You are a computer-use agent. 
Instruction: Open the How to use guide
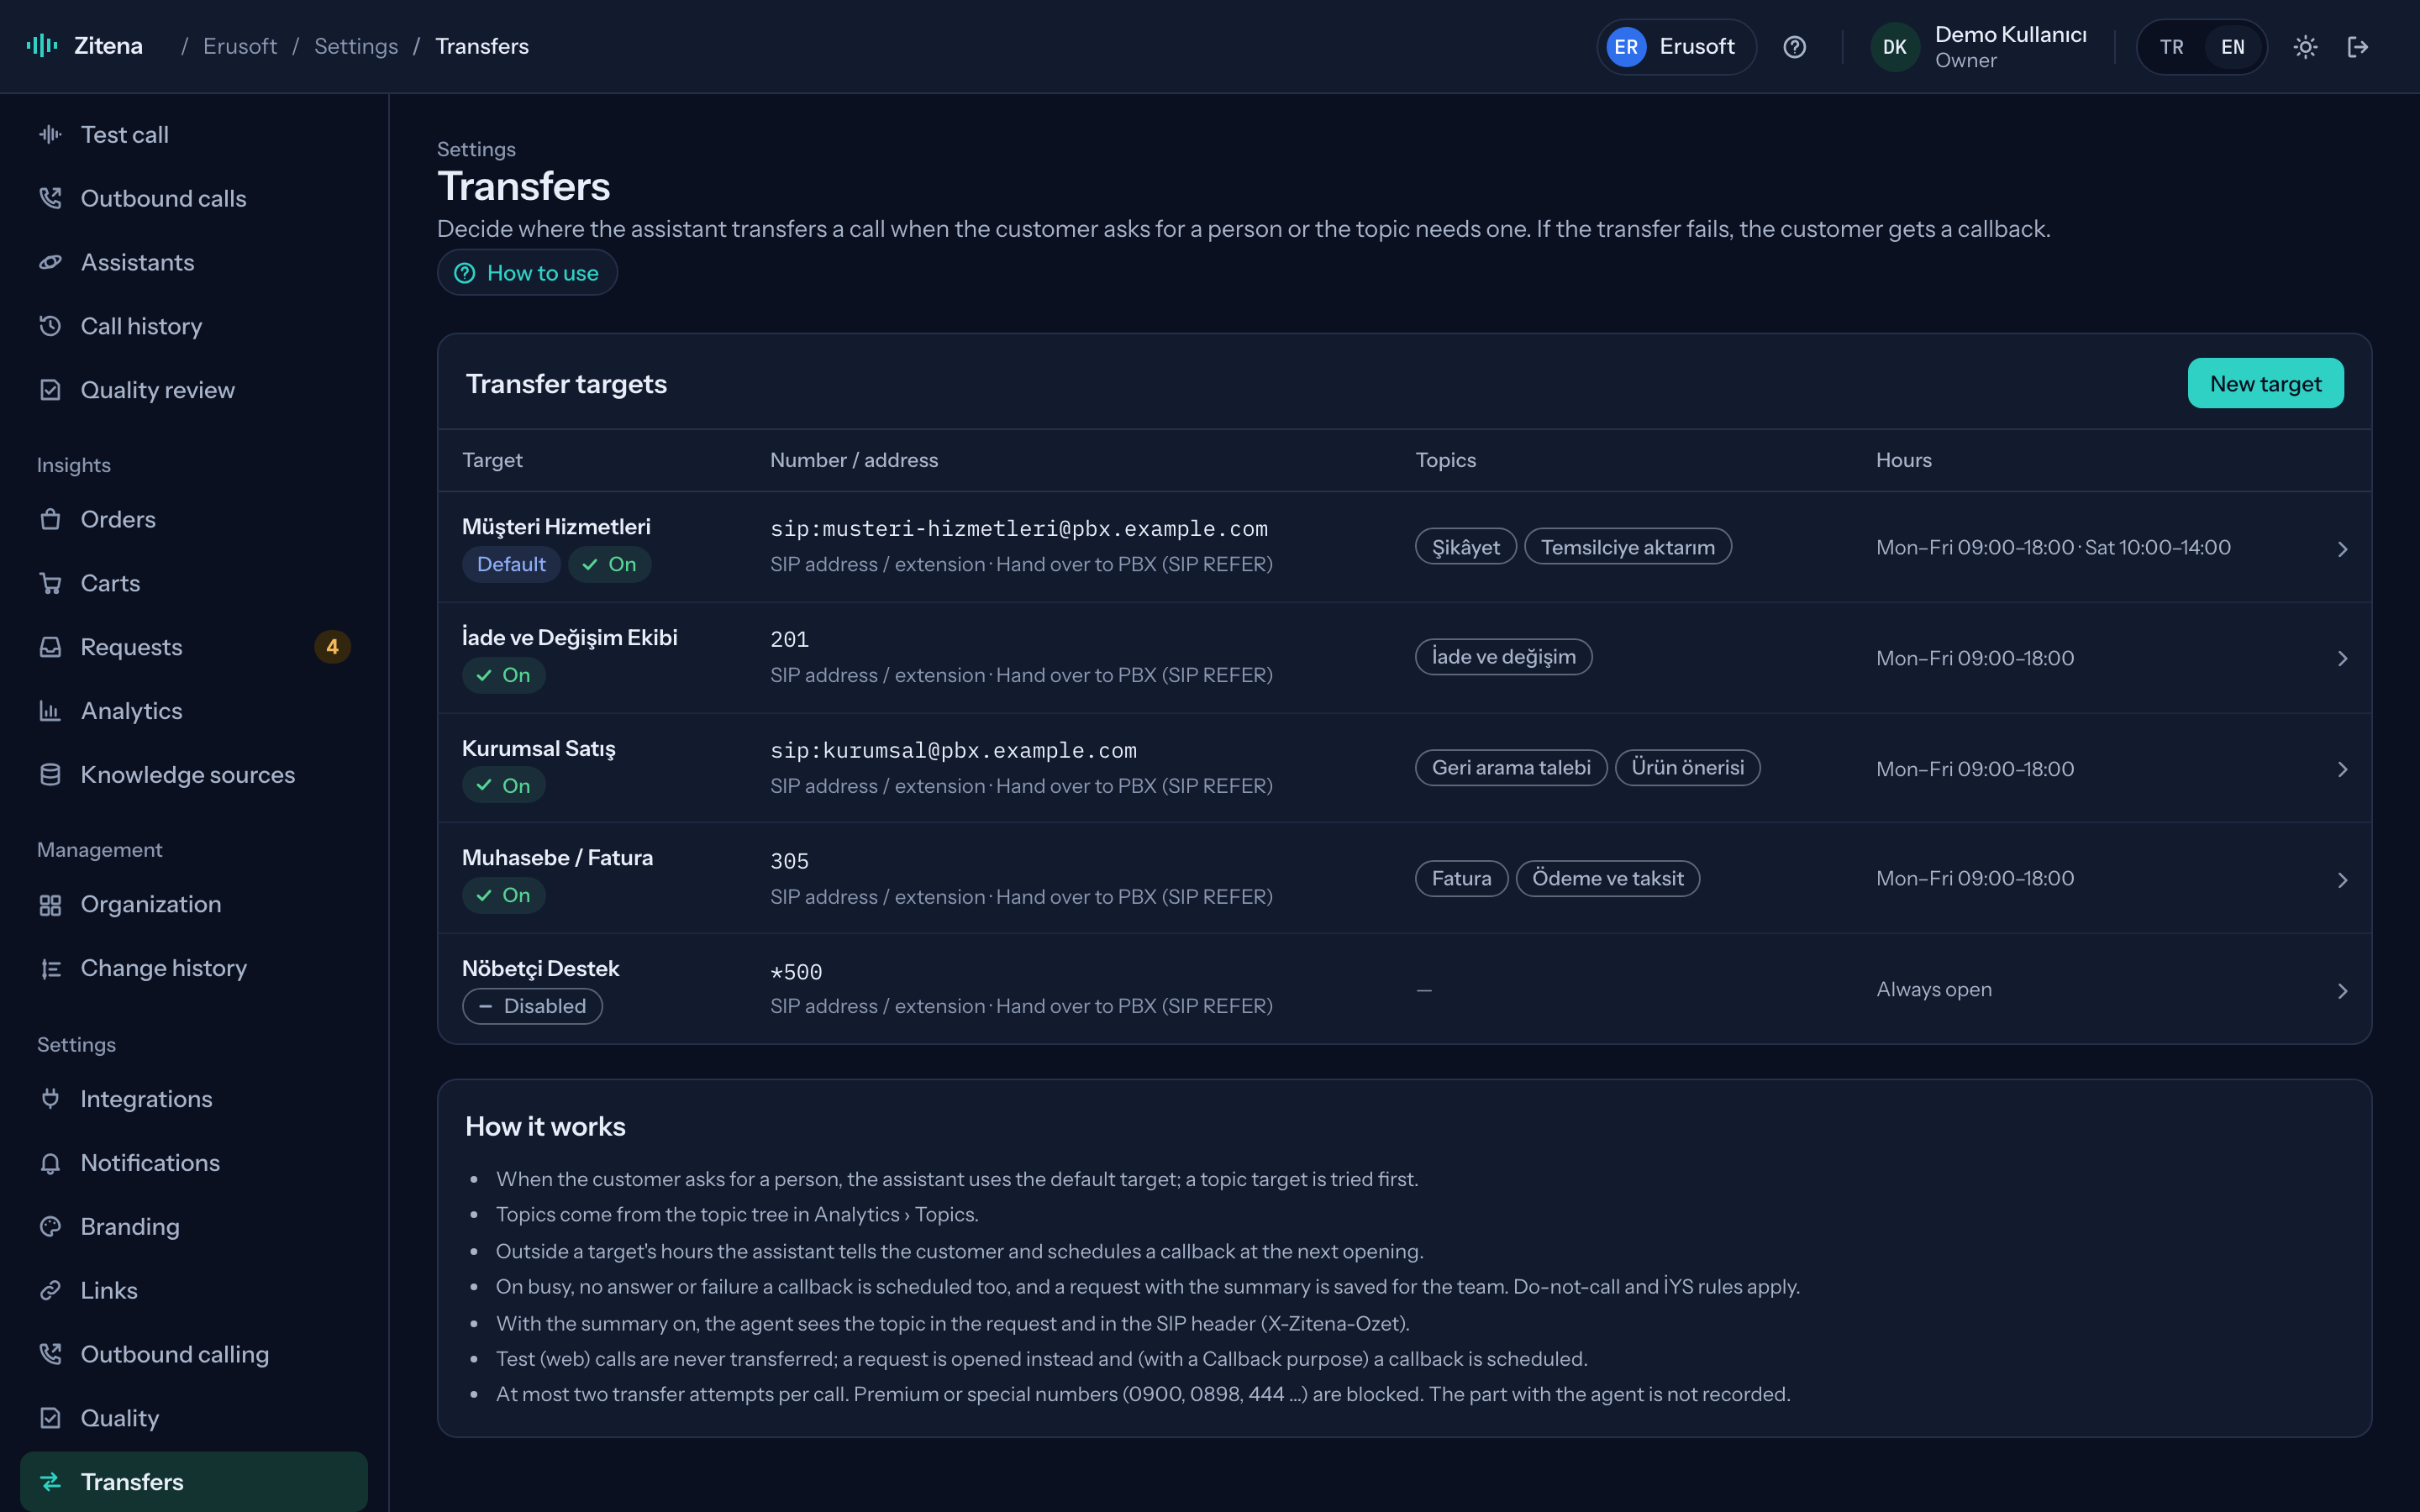point(527,273)
